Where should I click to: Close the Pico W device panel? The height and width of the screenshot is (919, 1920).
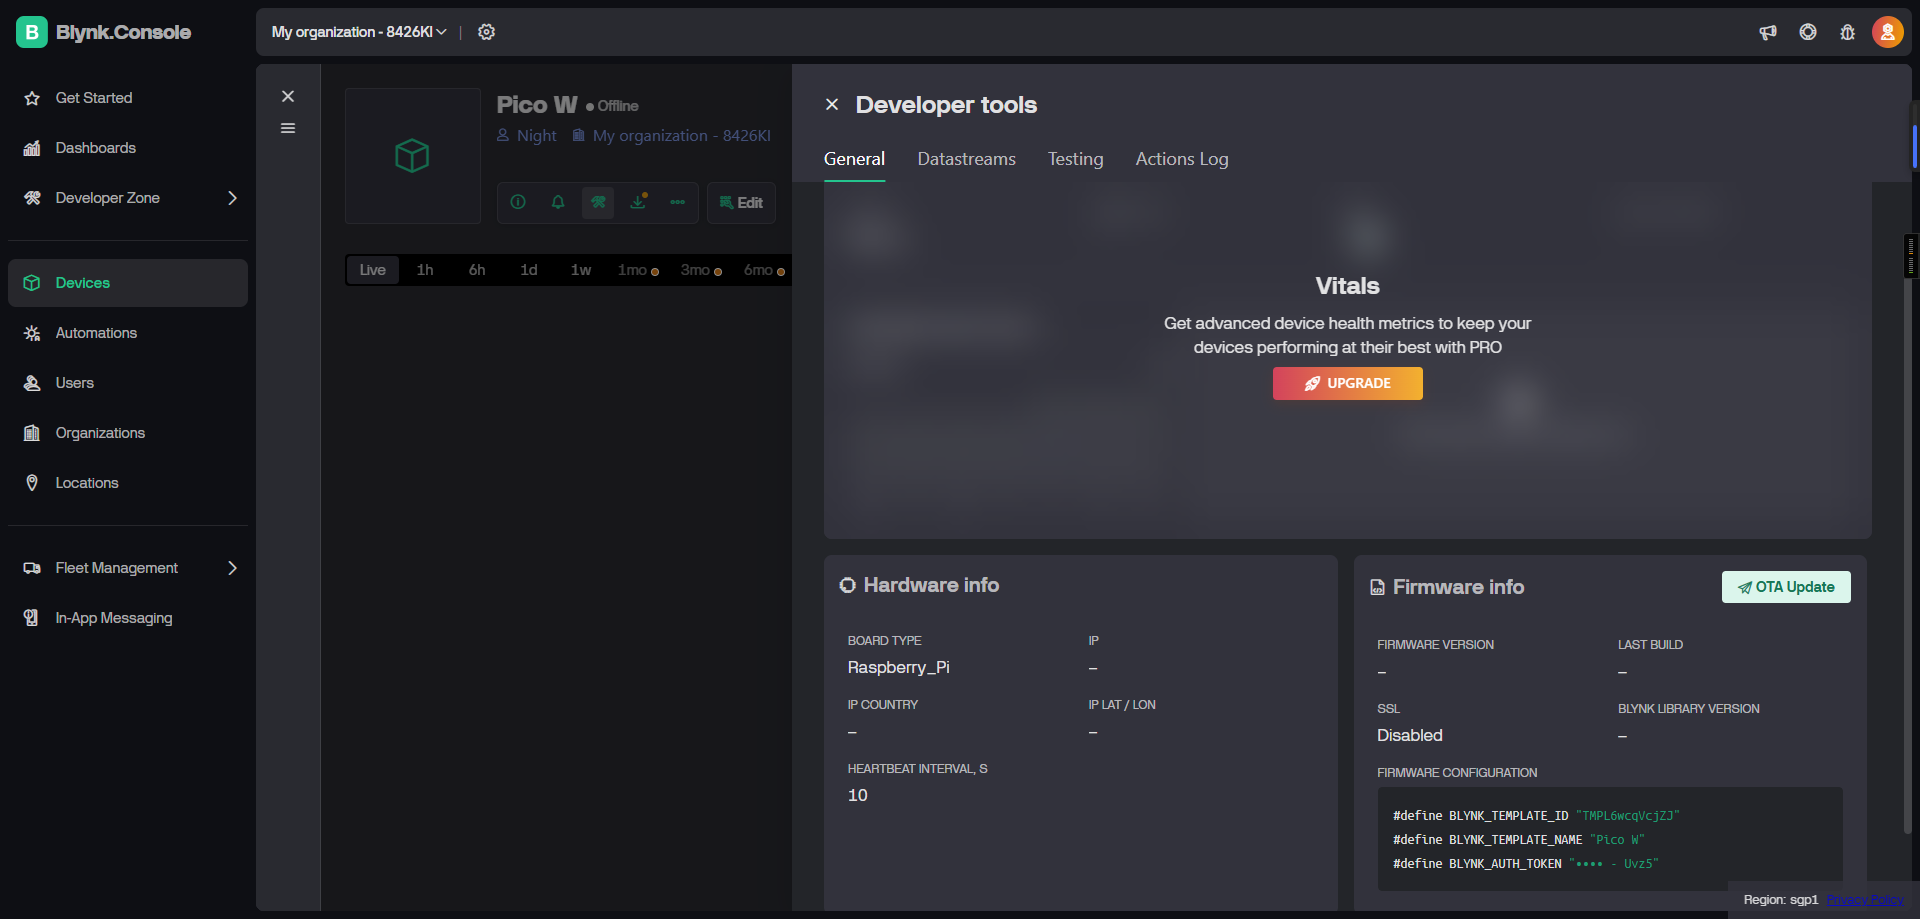(x=288, y=96)
